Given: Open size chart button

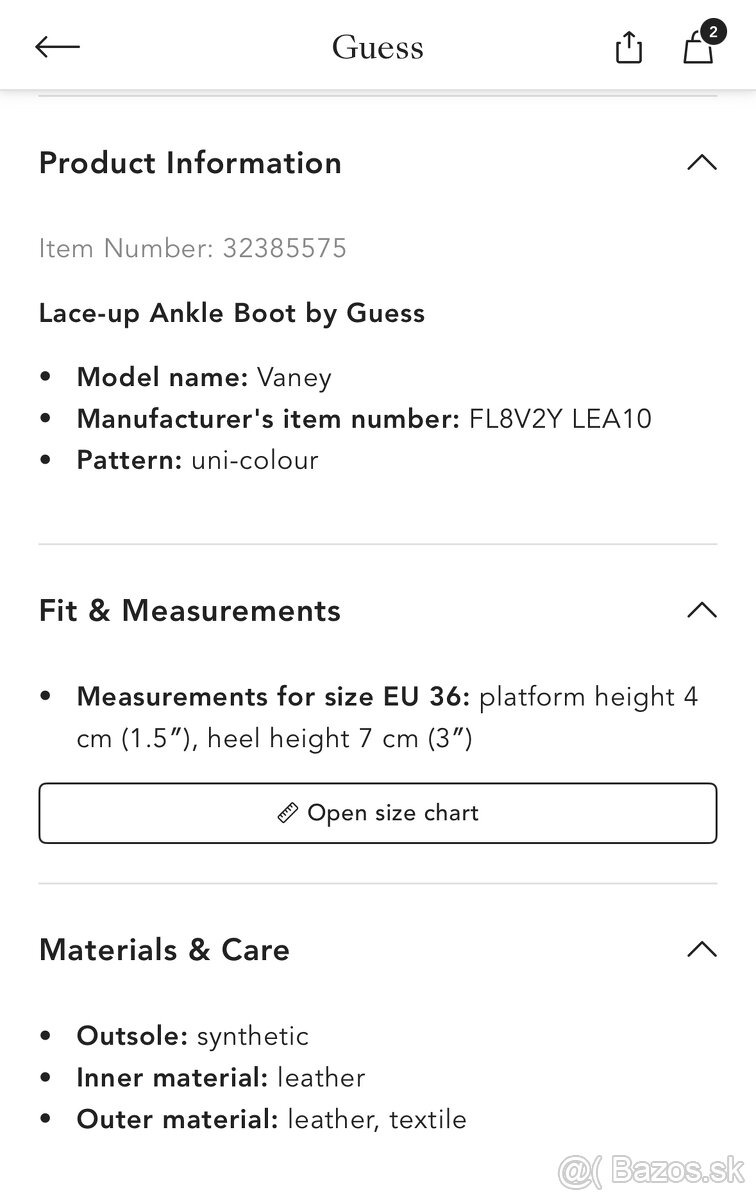Looking at the screenshot, I should (x=378, y=813).
